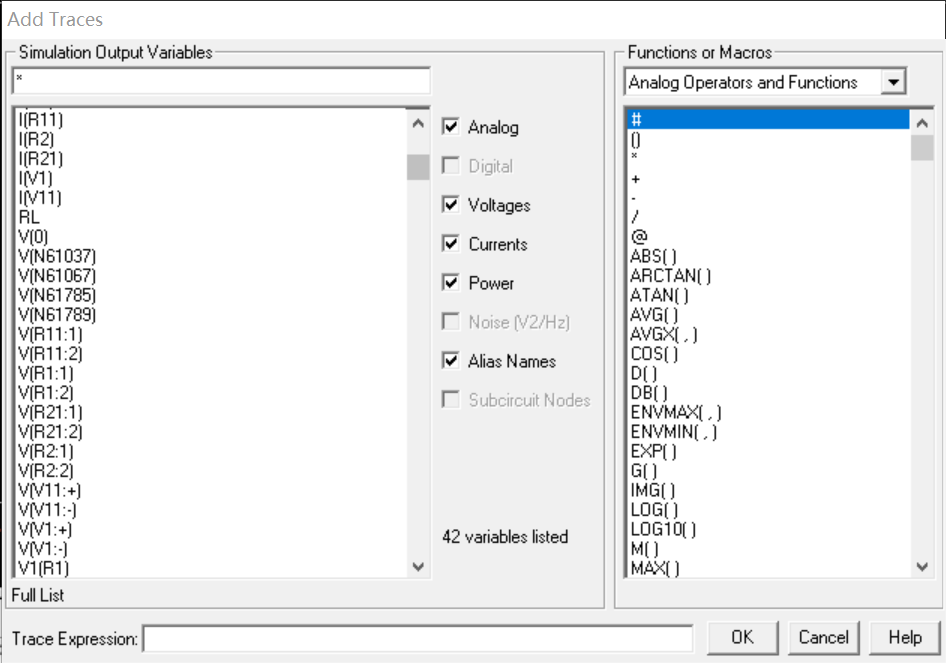
Task: Click the variable filter field with asterisk
Action: pyautogui.click(x=221, y=81)
